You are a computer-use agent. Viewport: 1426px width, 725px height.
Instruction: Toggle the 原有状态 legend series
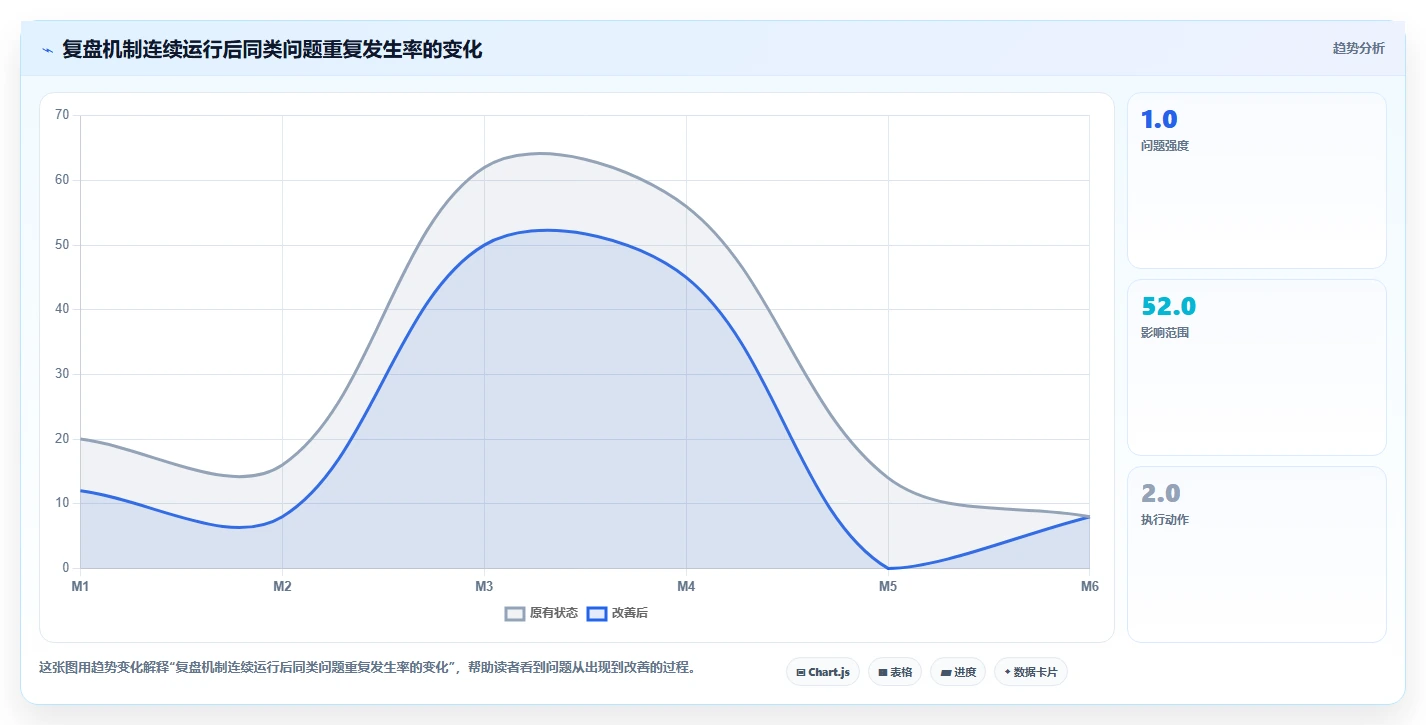pos(541,613)
